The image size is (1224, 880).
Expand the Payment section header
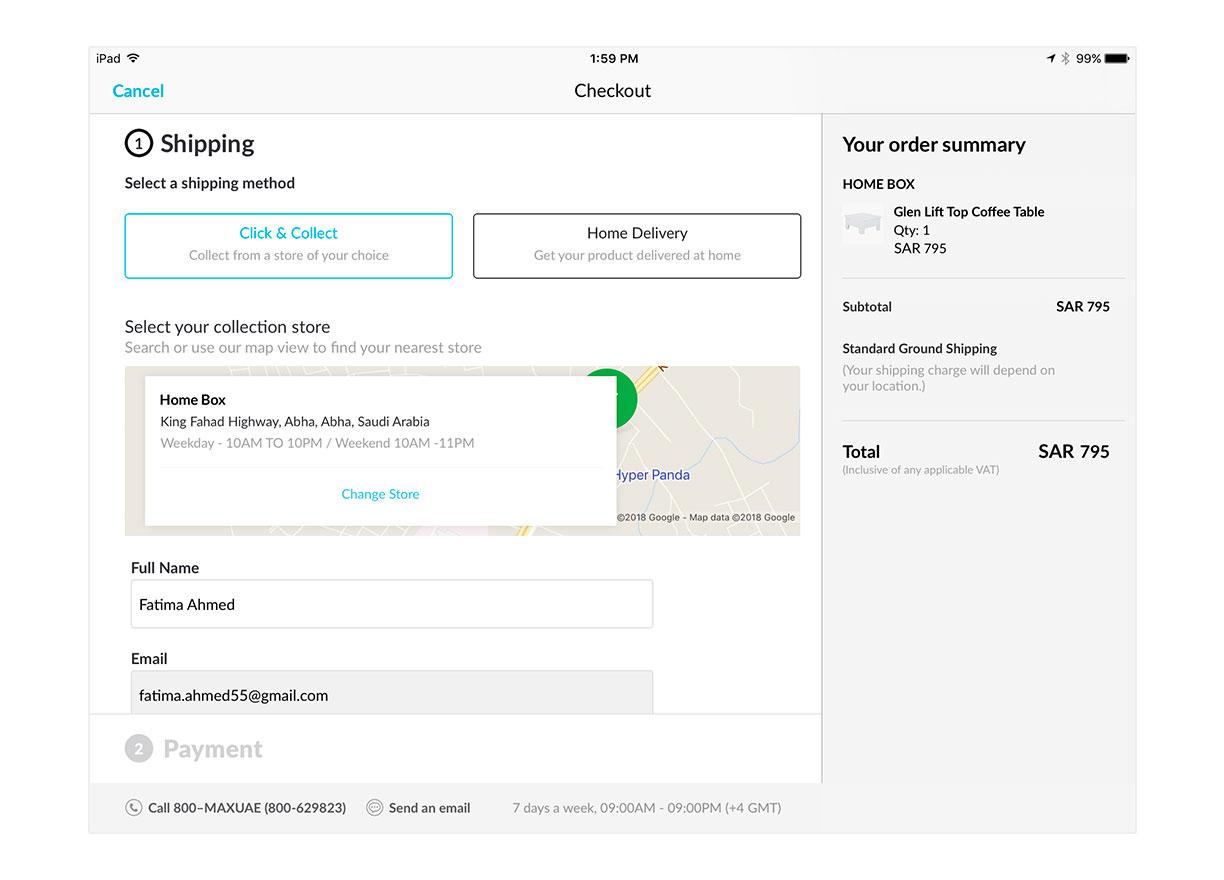213,749
